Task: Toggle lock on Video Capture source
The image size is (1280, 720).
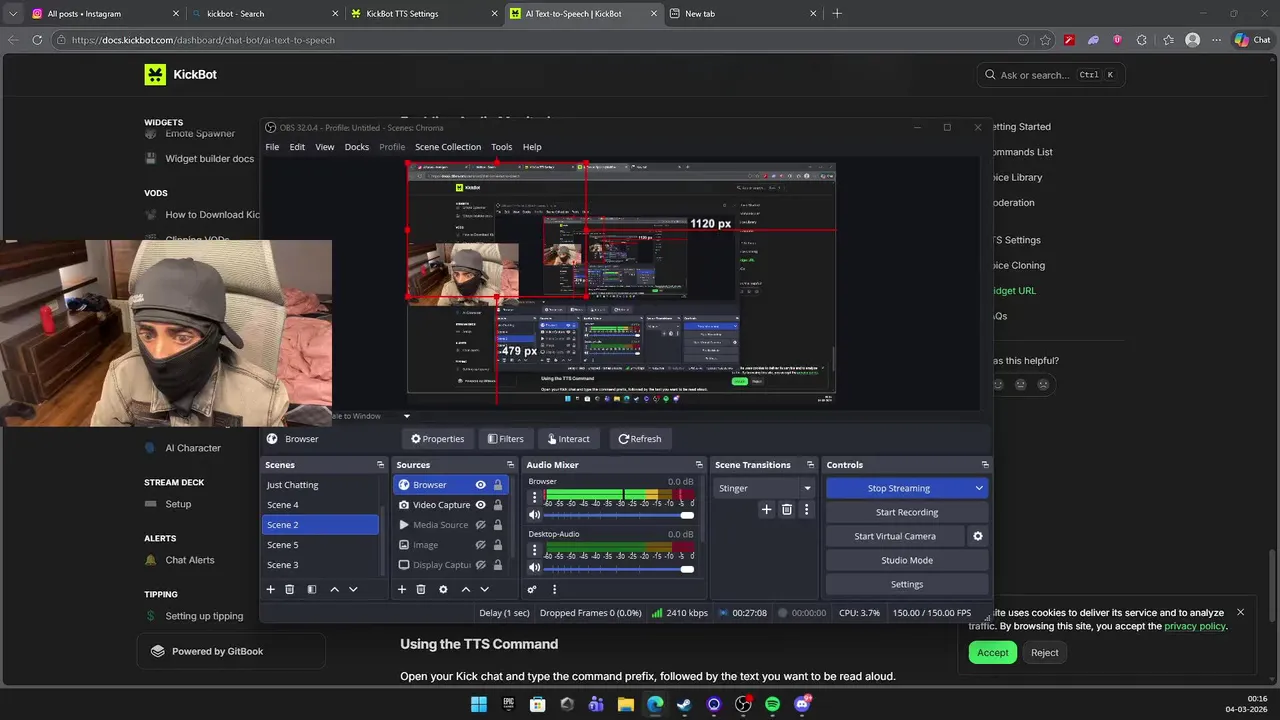Action: pos(497,505)
